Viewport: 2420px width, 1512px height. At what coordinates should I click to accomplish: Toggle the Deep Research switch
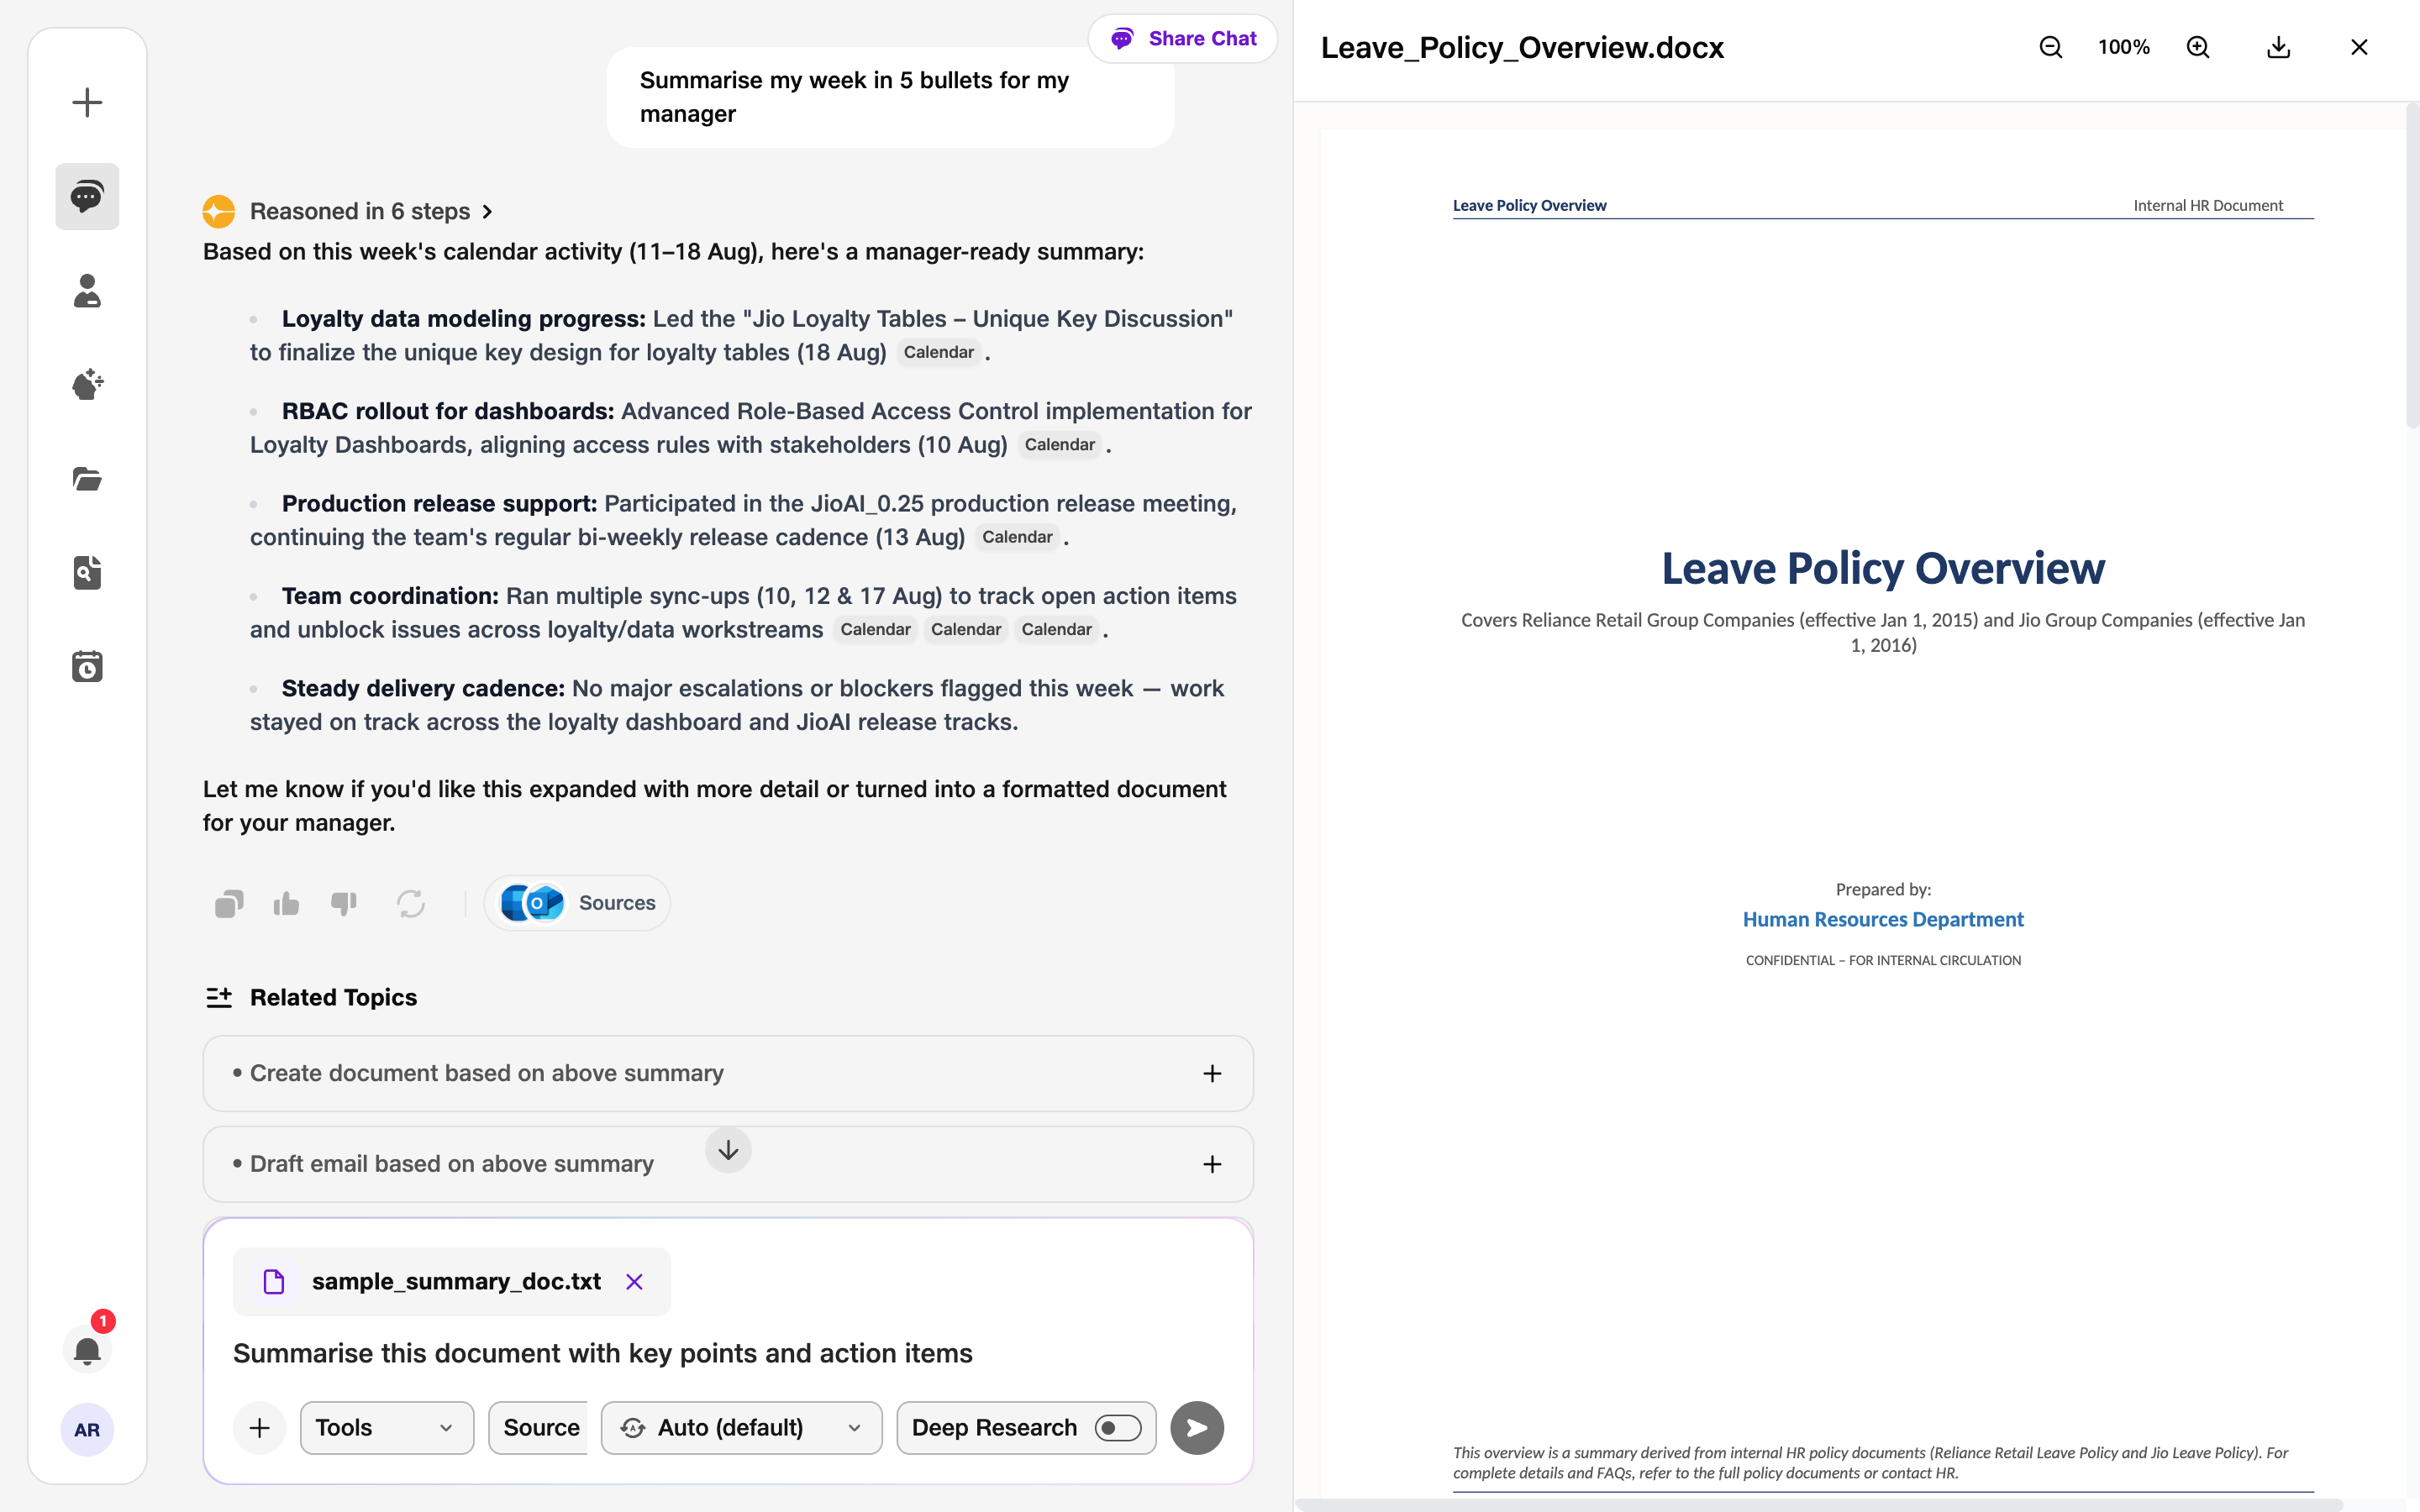tap(1118, 1428)
